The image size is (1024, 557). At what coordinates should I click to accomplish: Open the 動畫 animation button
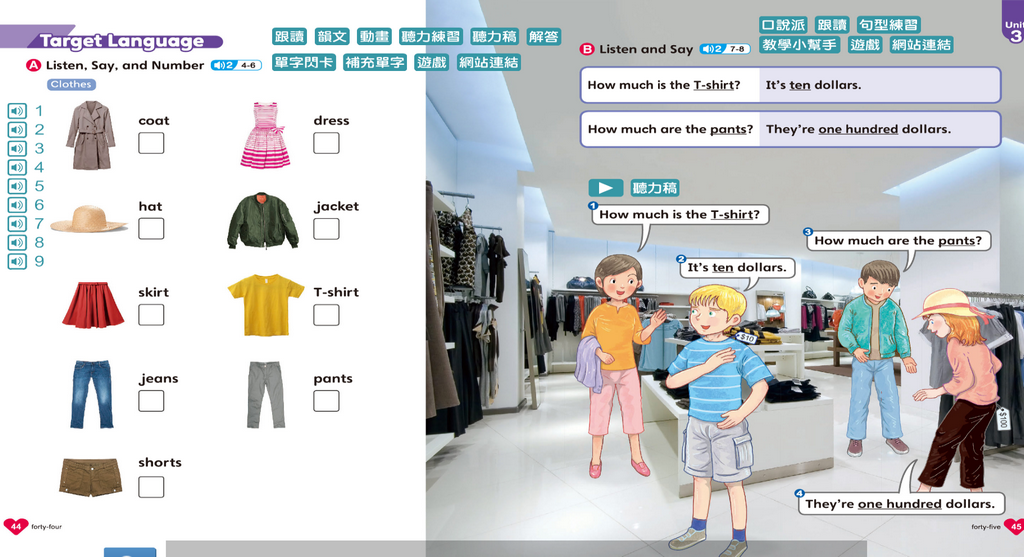pos(374,37)
